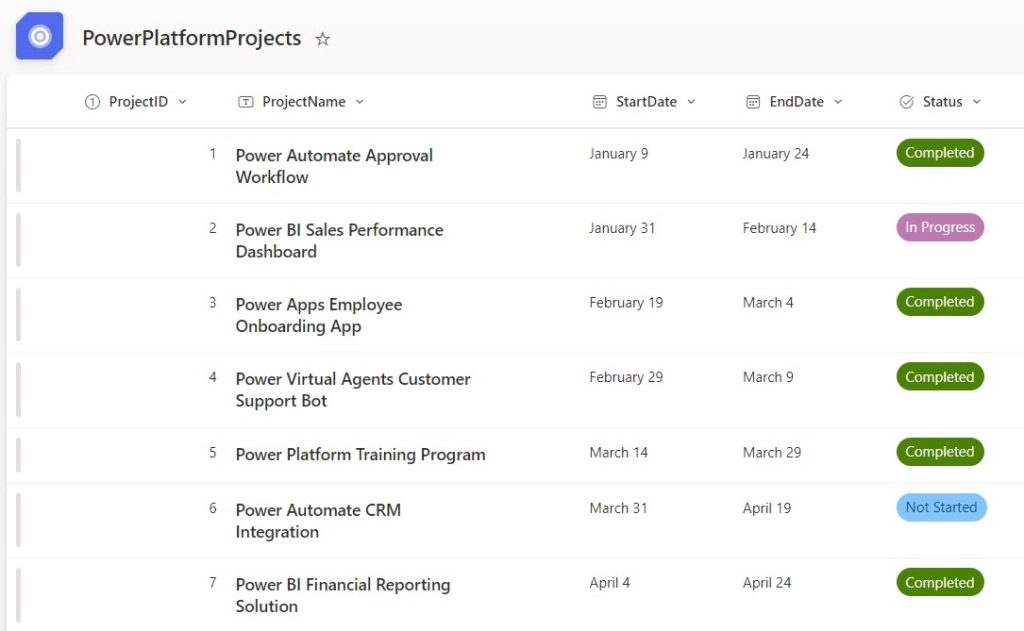The image size is (1024, 631).
Task: Click the ProjectID number type icon
Action: (93, 102)
